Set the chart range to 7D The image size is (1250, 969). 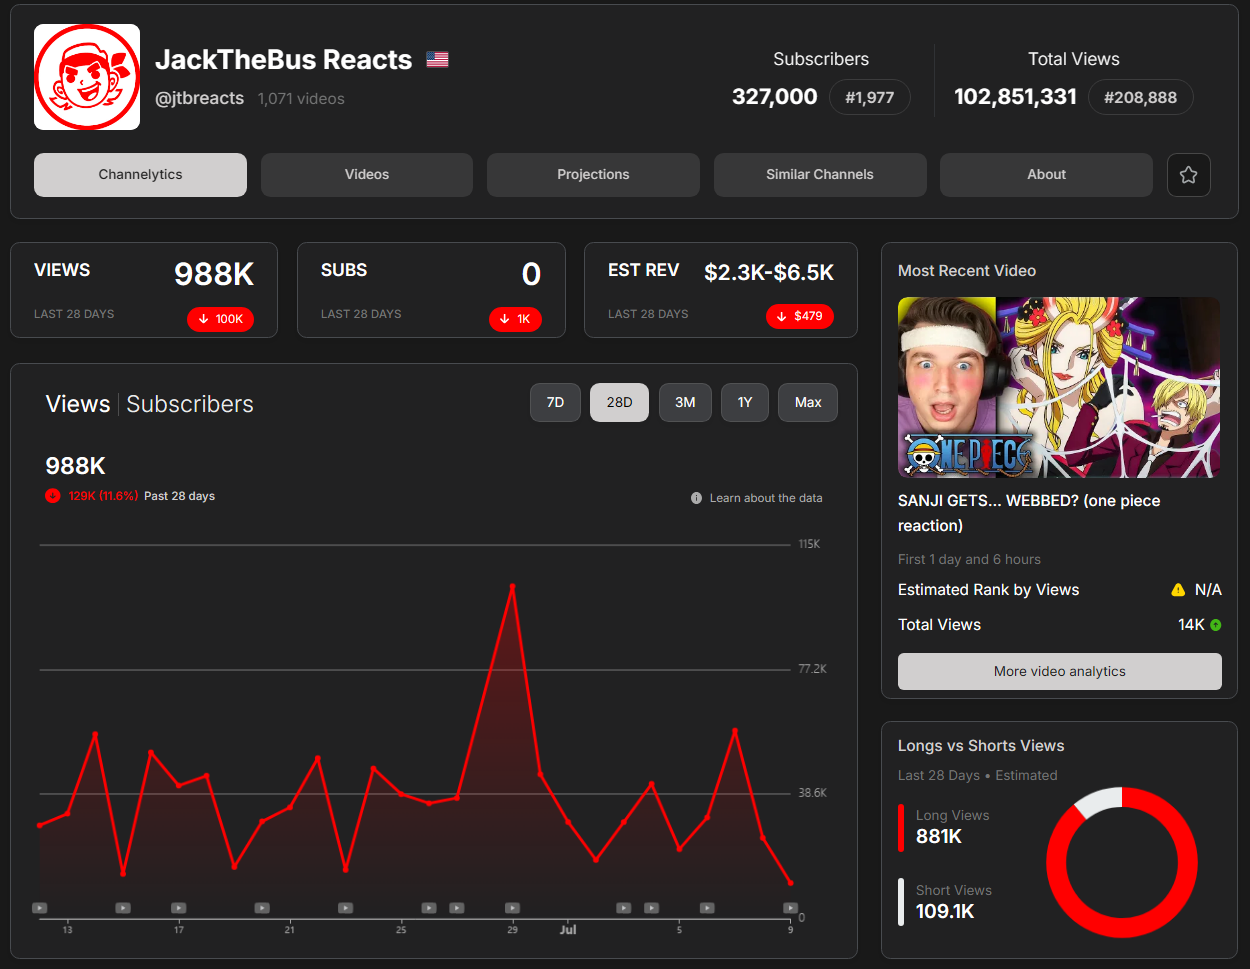555,402
